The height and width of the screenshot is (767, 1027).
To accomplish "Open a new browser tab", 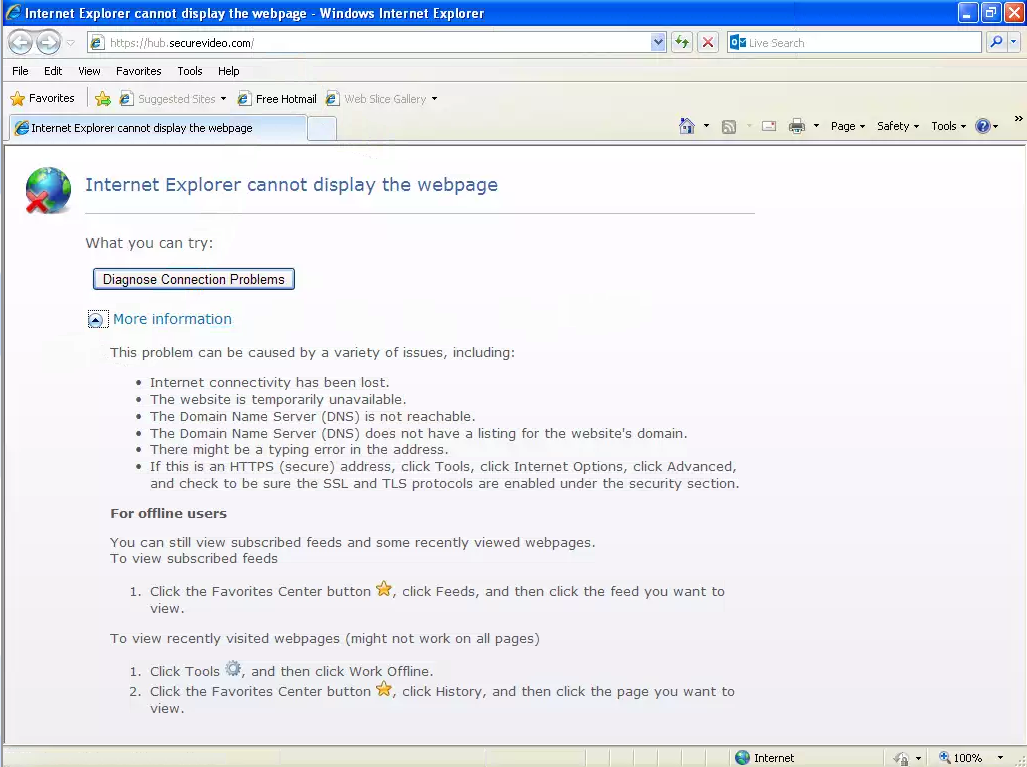I will 322,128.
